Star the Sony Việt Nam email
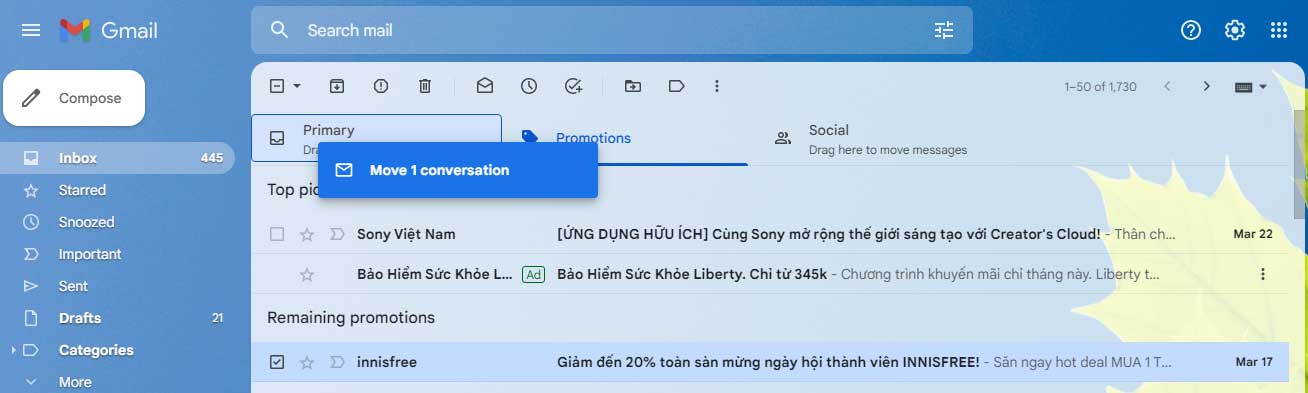 point(307,234)
